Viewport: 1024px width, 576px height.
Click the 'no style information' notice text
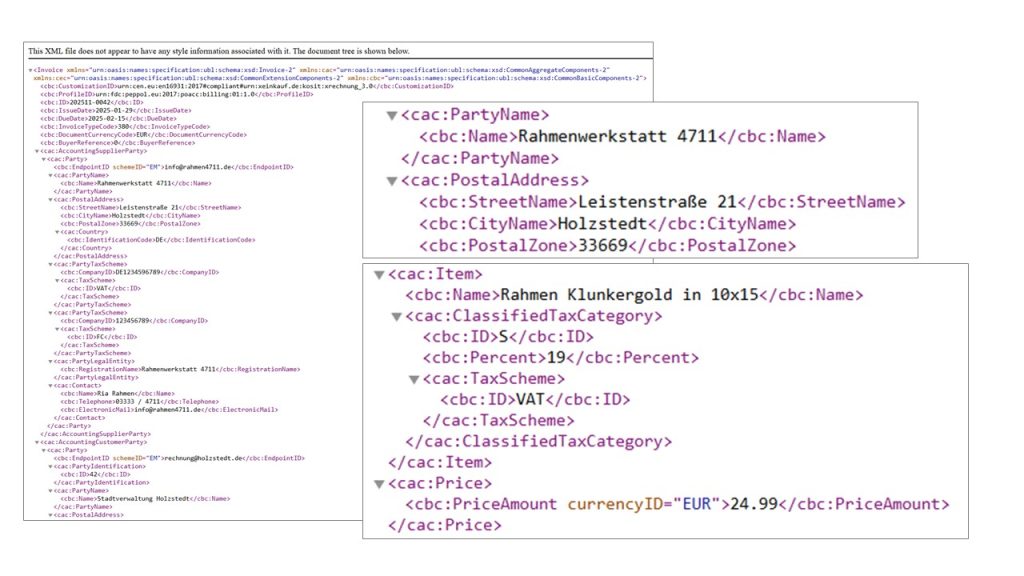coord(218,51)
